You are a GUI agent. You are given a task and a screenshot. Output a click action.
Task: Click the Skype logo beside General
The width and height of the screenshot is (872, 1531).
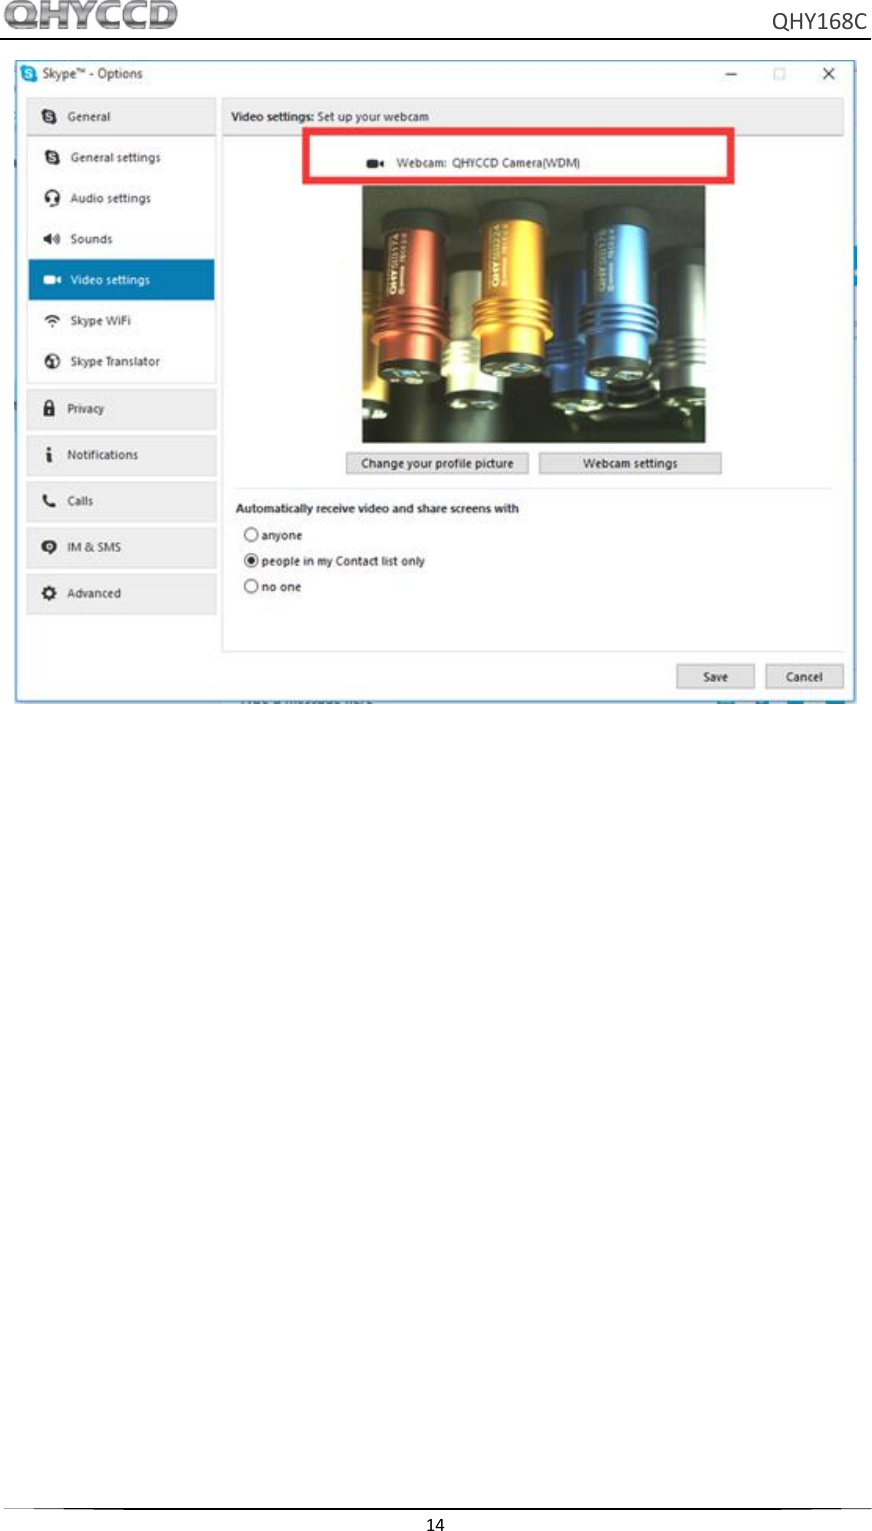pyautogui.click(x=49, y=117)
